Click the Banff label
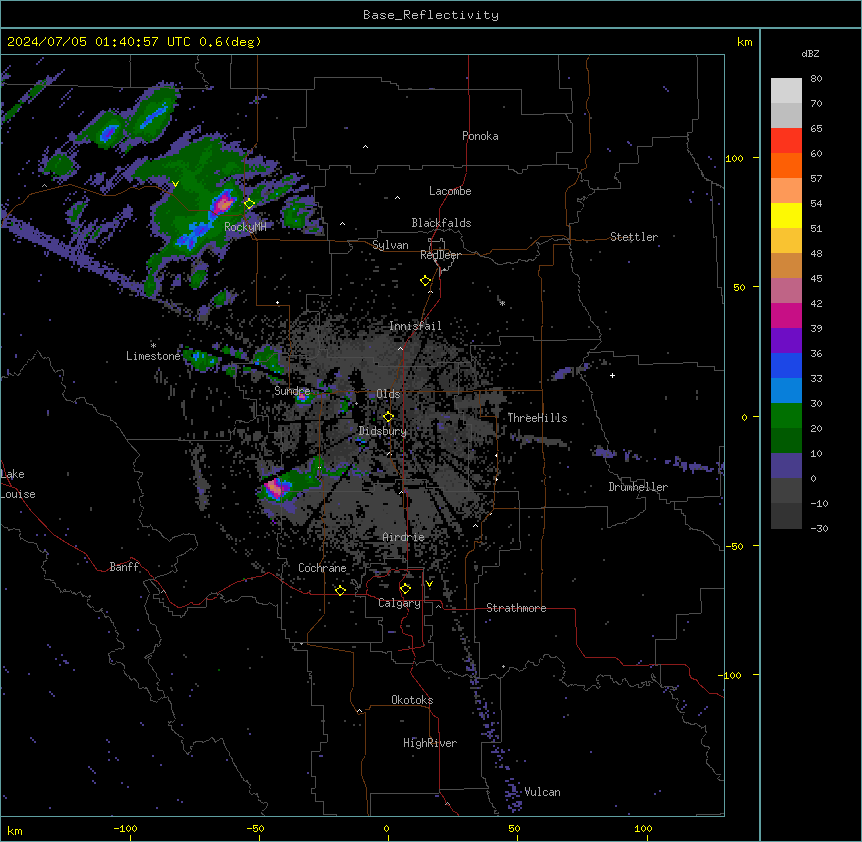The height and width of the screenshot is (842, 862). tap(124, 567)
